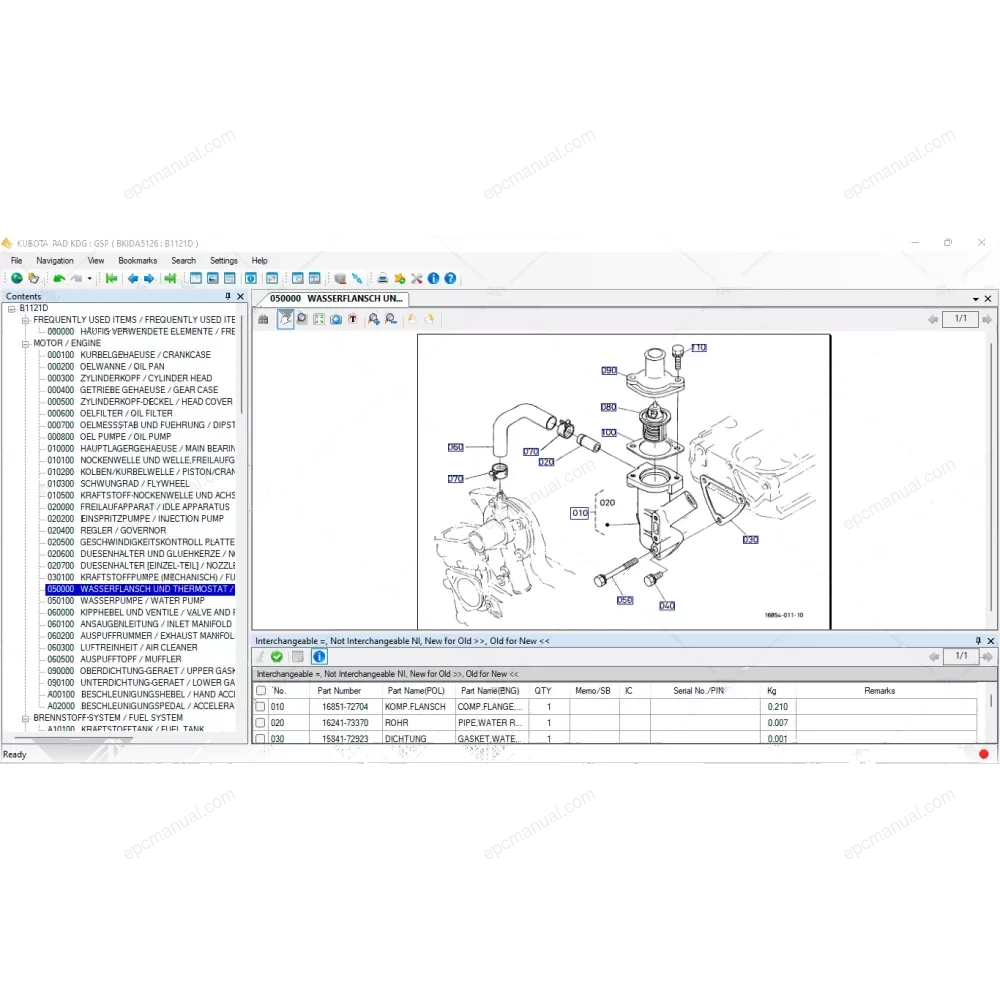Image resolution: width=1000 pixels, height=1000 pixels.
Task: Open dropdown arrow next to redo icon
Action: tap(89, 278)
